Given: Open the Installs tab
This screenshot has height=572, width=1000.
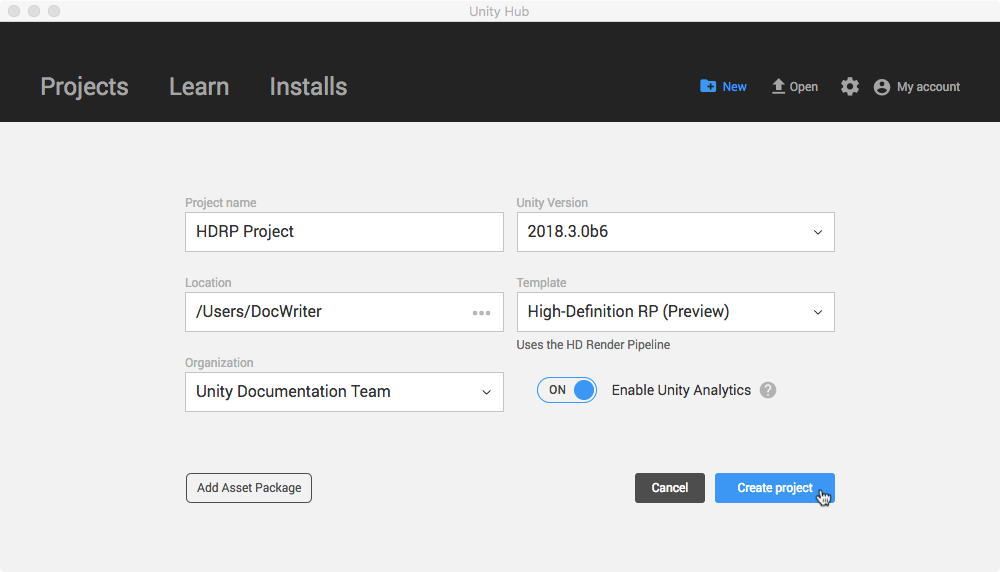Looking at the screenshot, I should tap(308, 87).
